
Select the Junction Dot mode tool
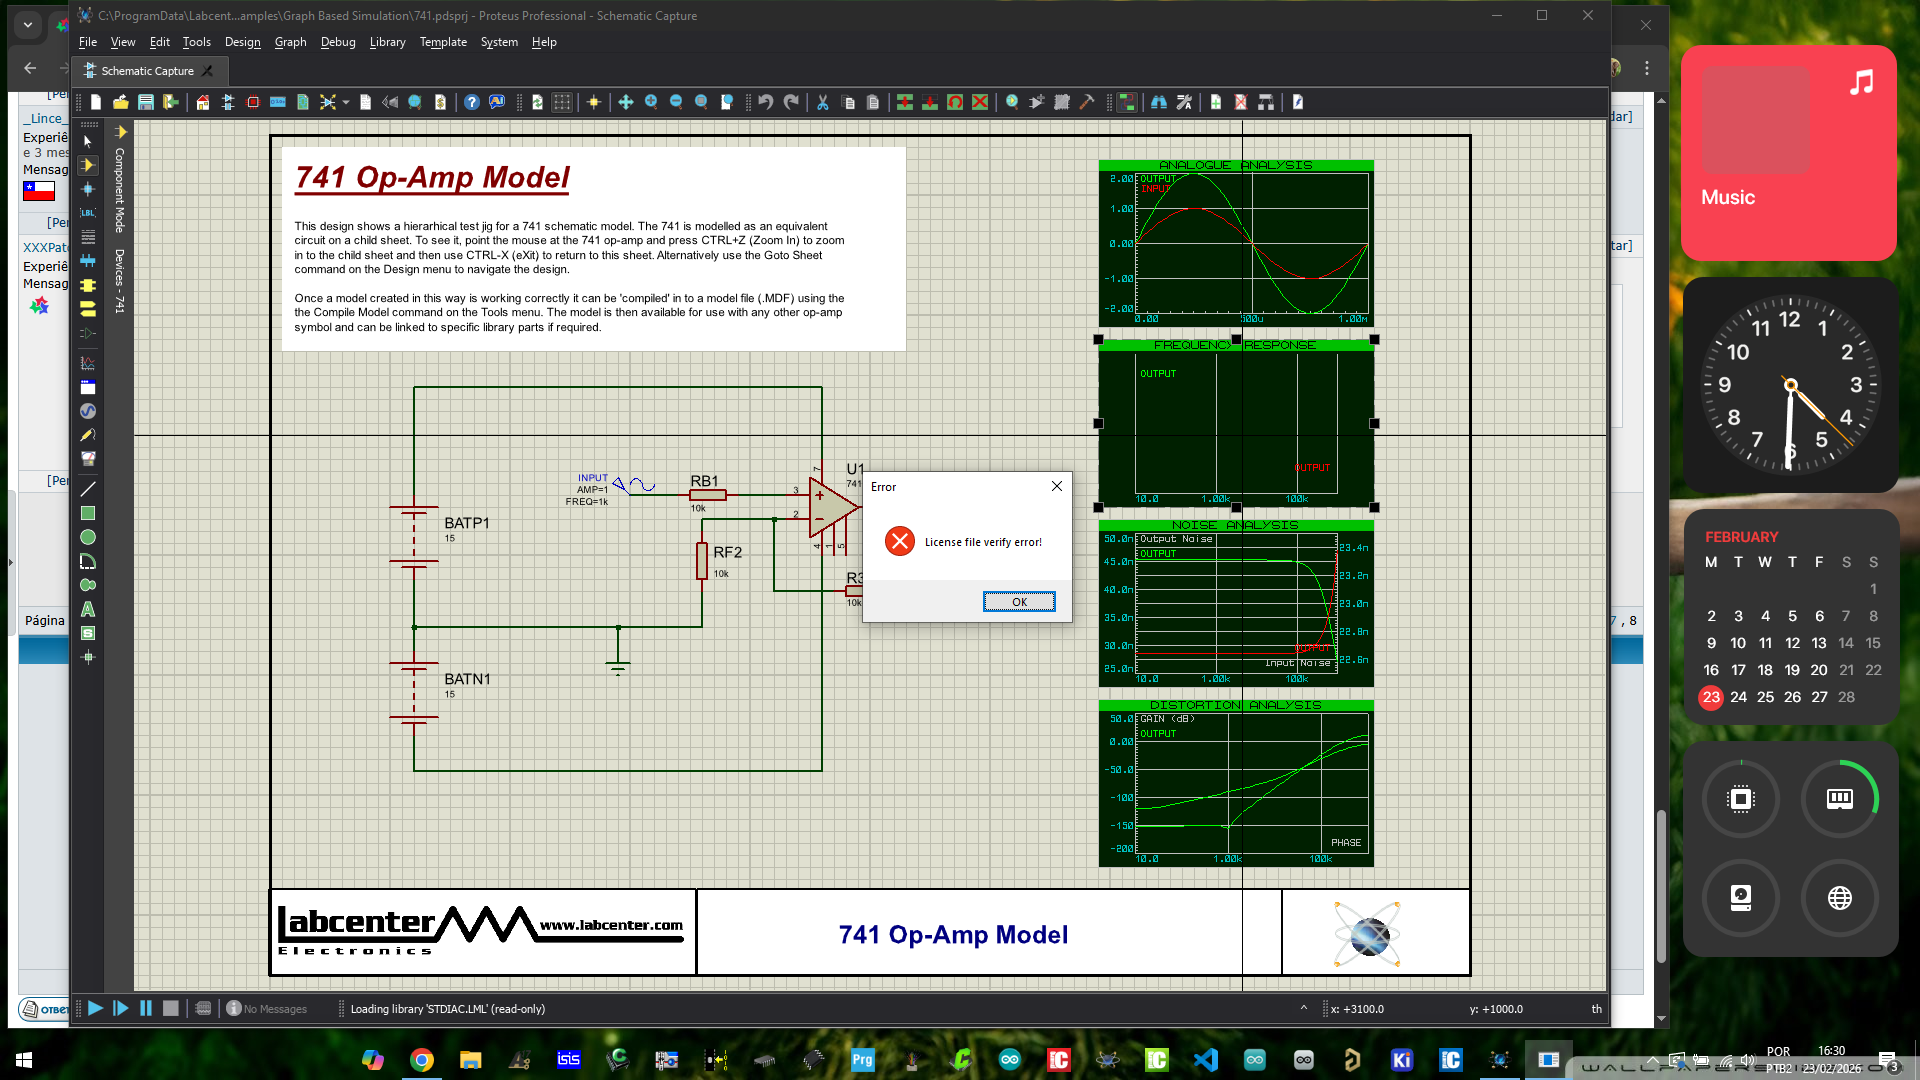pyautogui.click(x=88, y=189)
